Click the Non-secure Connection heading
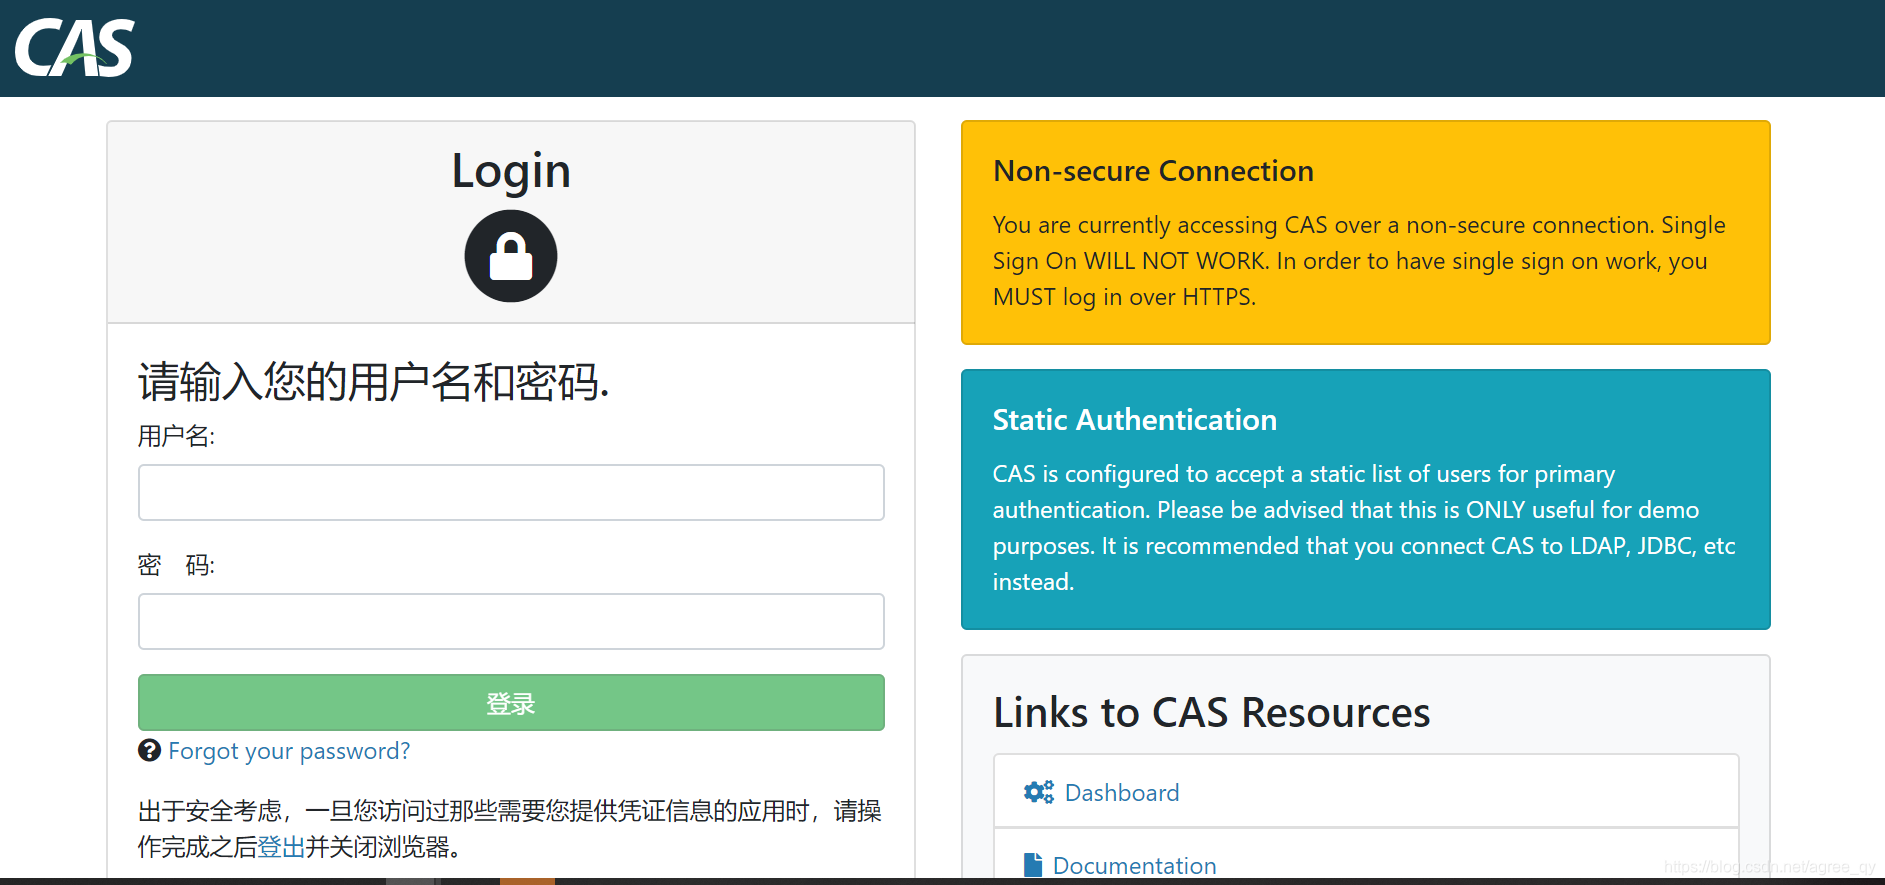 (x=1153, y=171)
